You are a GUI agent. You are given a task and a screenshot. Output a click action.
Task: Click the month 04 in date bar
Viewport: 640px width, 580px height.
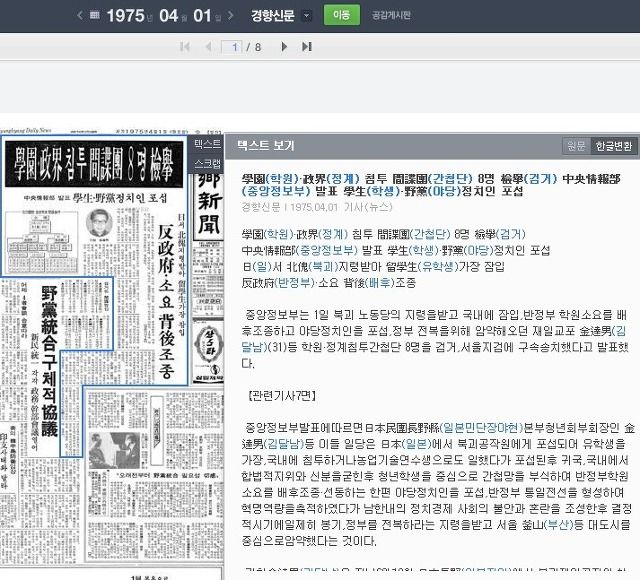[169, 16]
